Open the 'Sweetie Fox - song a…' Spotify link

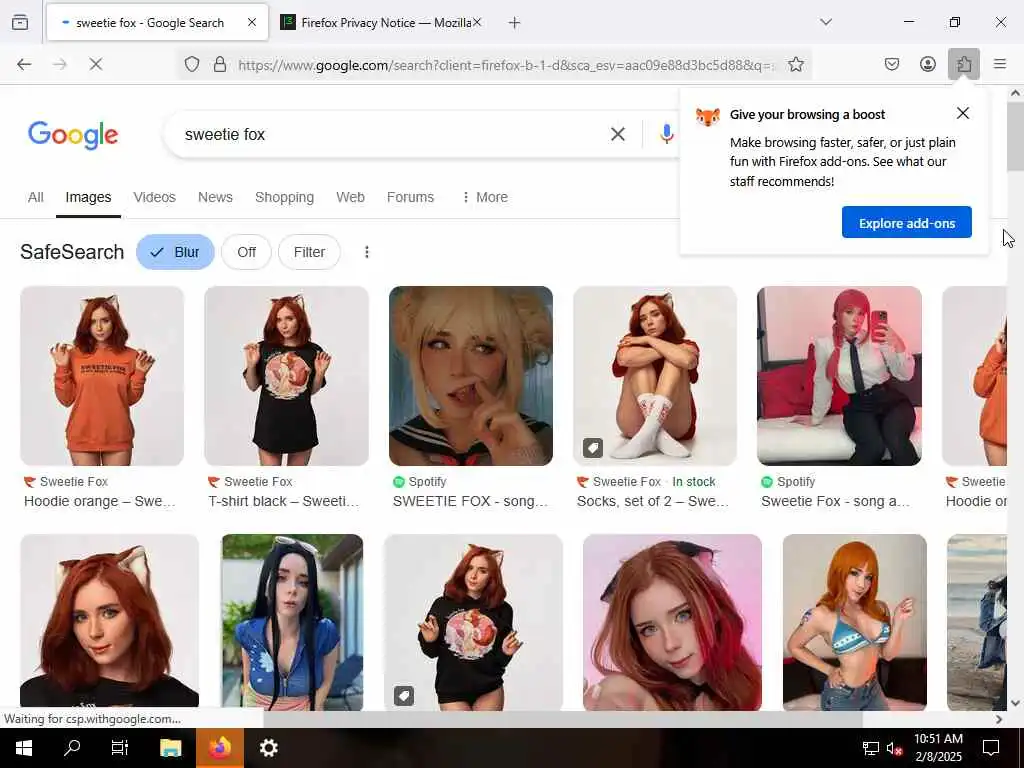tap(835, 502)
